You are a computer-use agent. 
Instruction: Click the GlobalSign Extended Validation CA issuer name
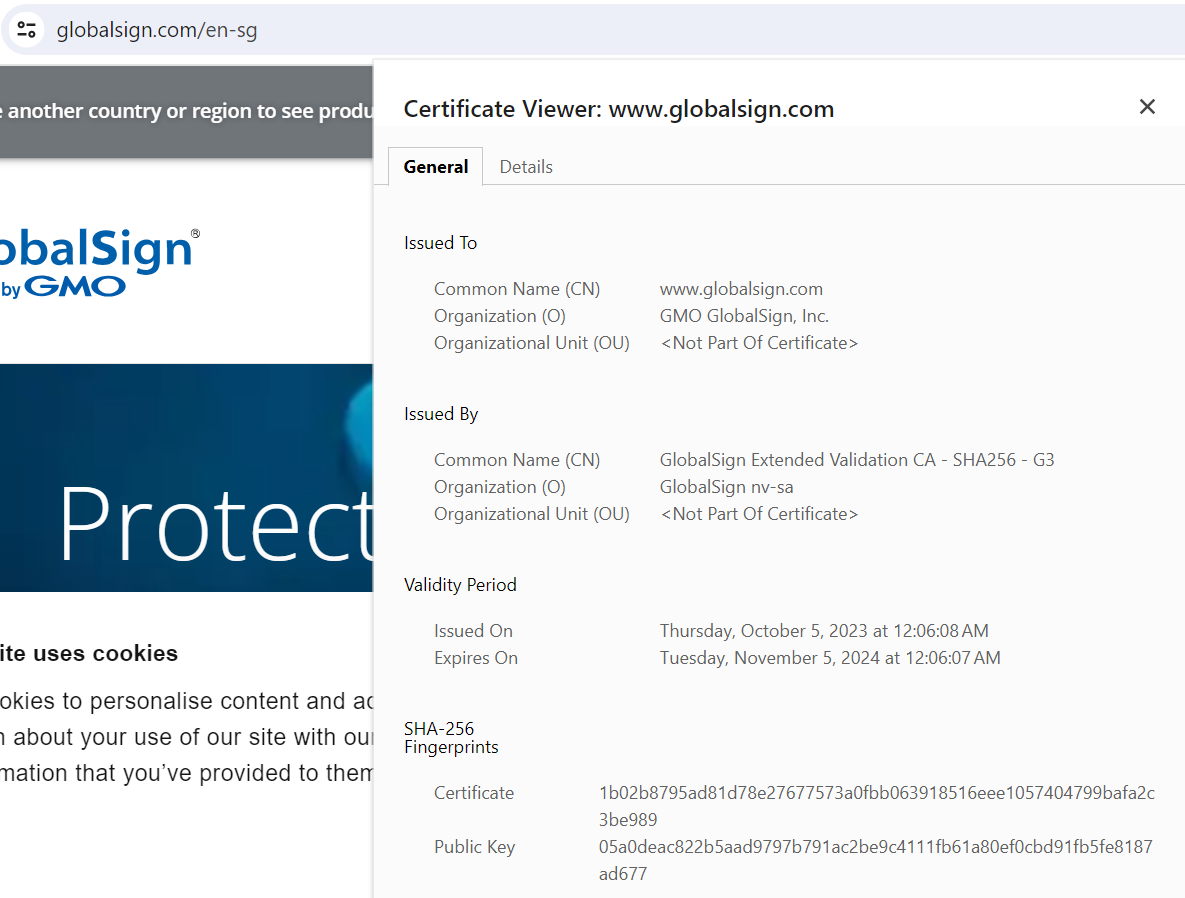point(856,460)
